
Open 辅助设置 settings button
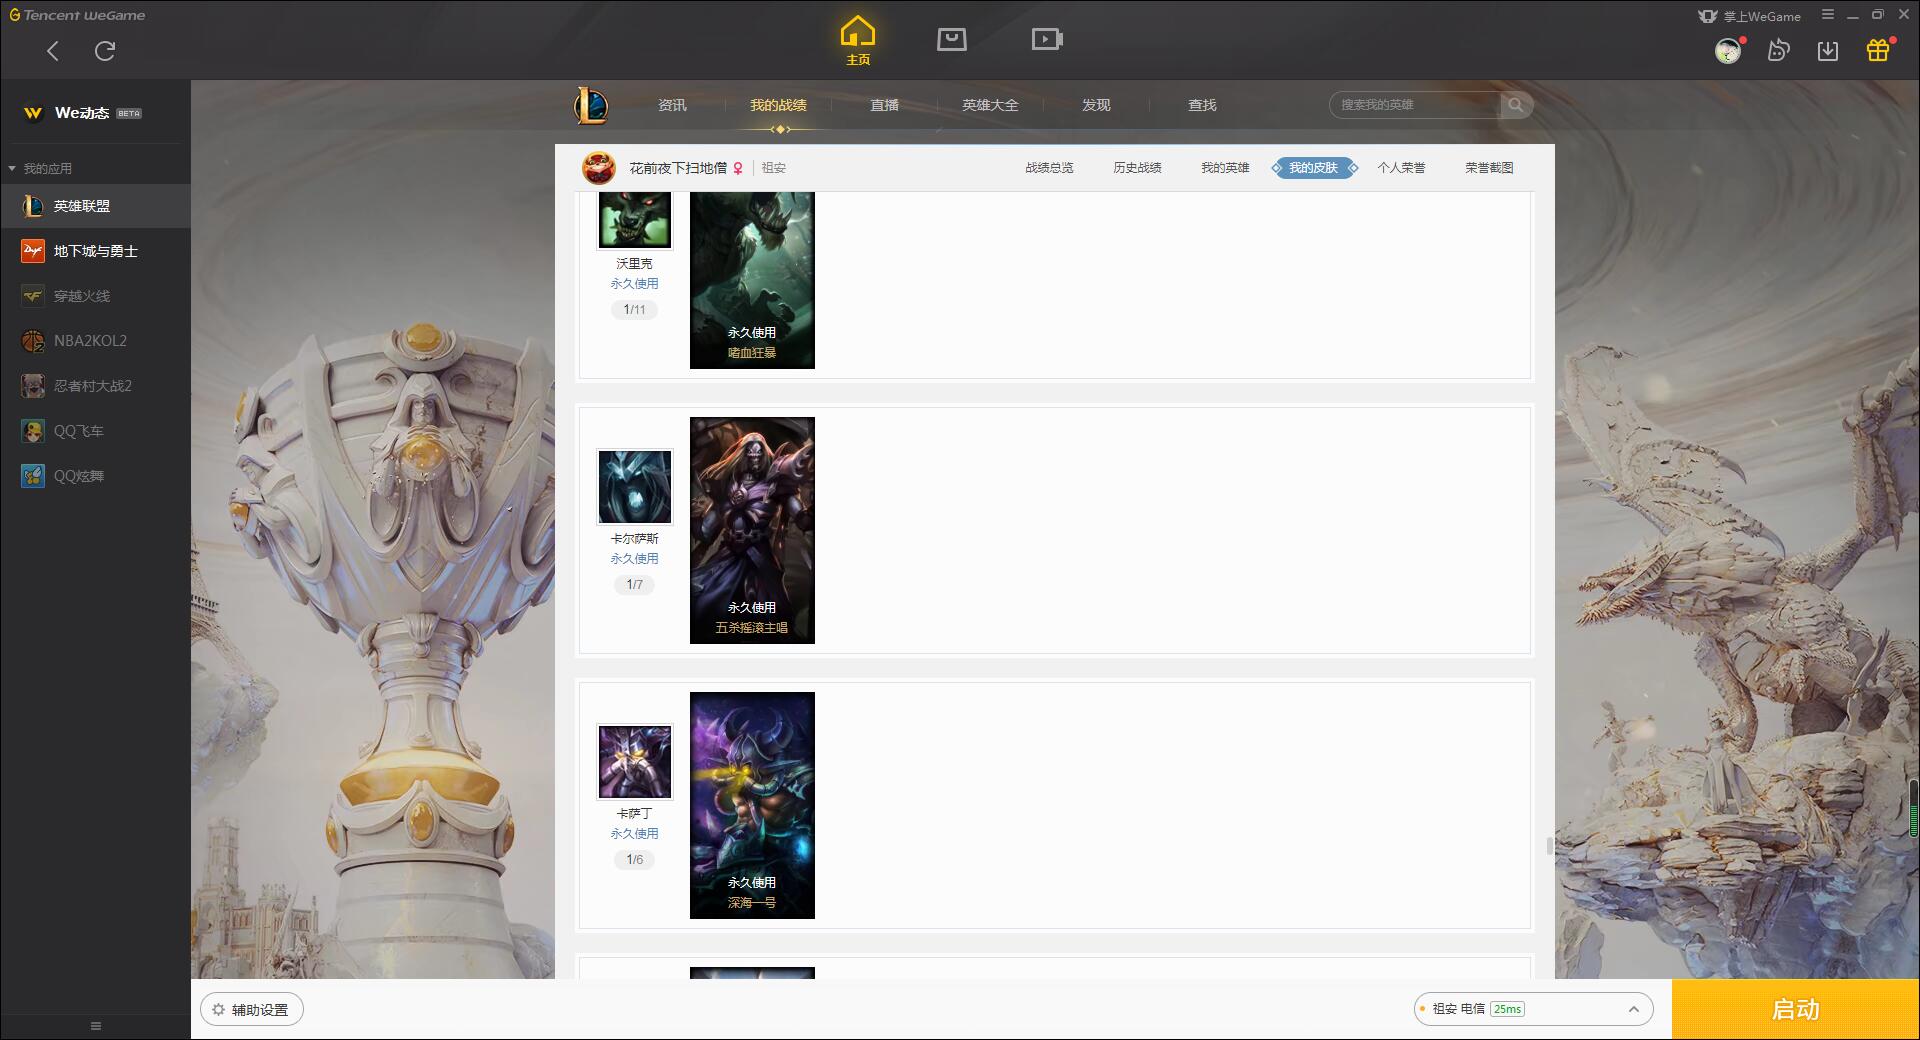pos(252,1010)
